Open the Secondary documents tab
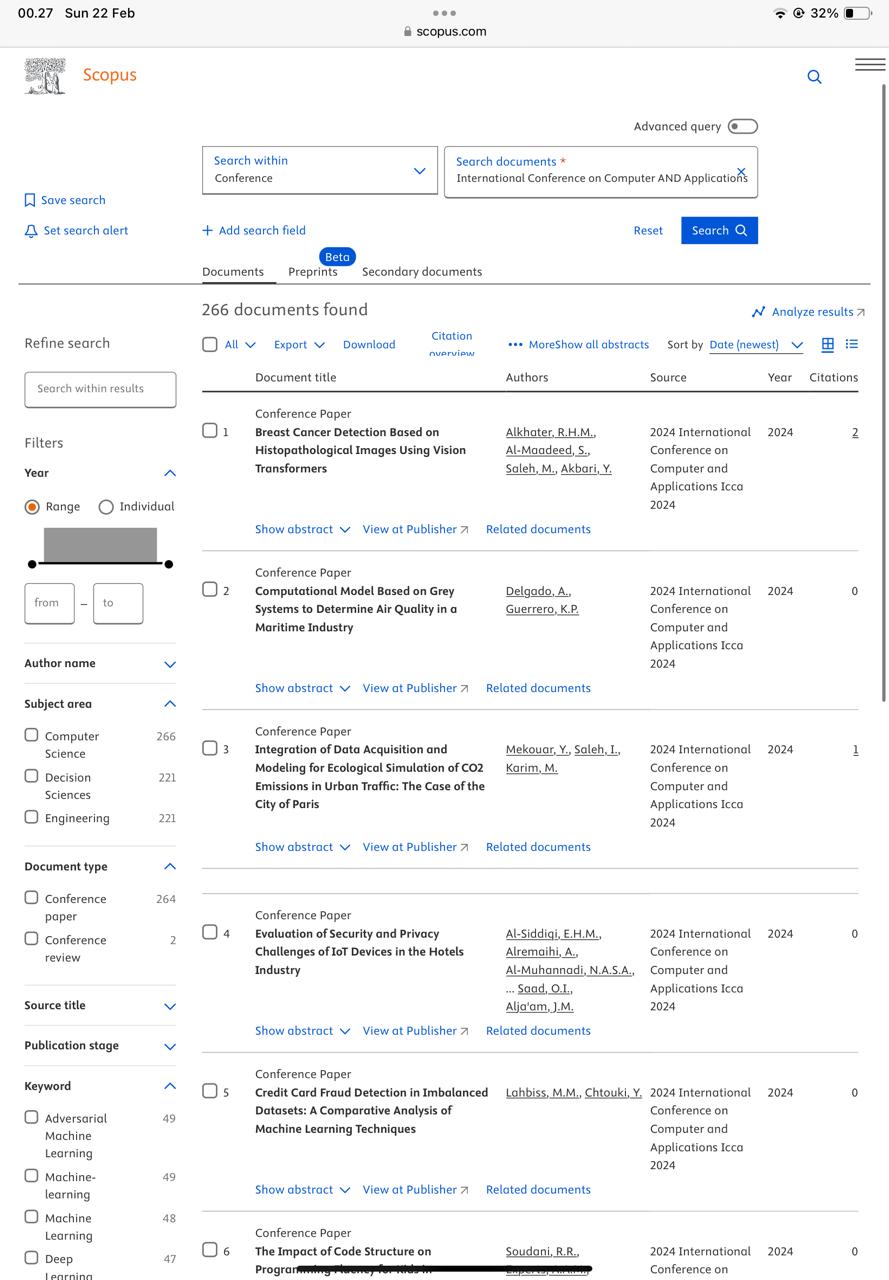889x1280 pixels. pyautogui.click(x=421, y=272)
